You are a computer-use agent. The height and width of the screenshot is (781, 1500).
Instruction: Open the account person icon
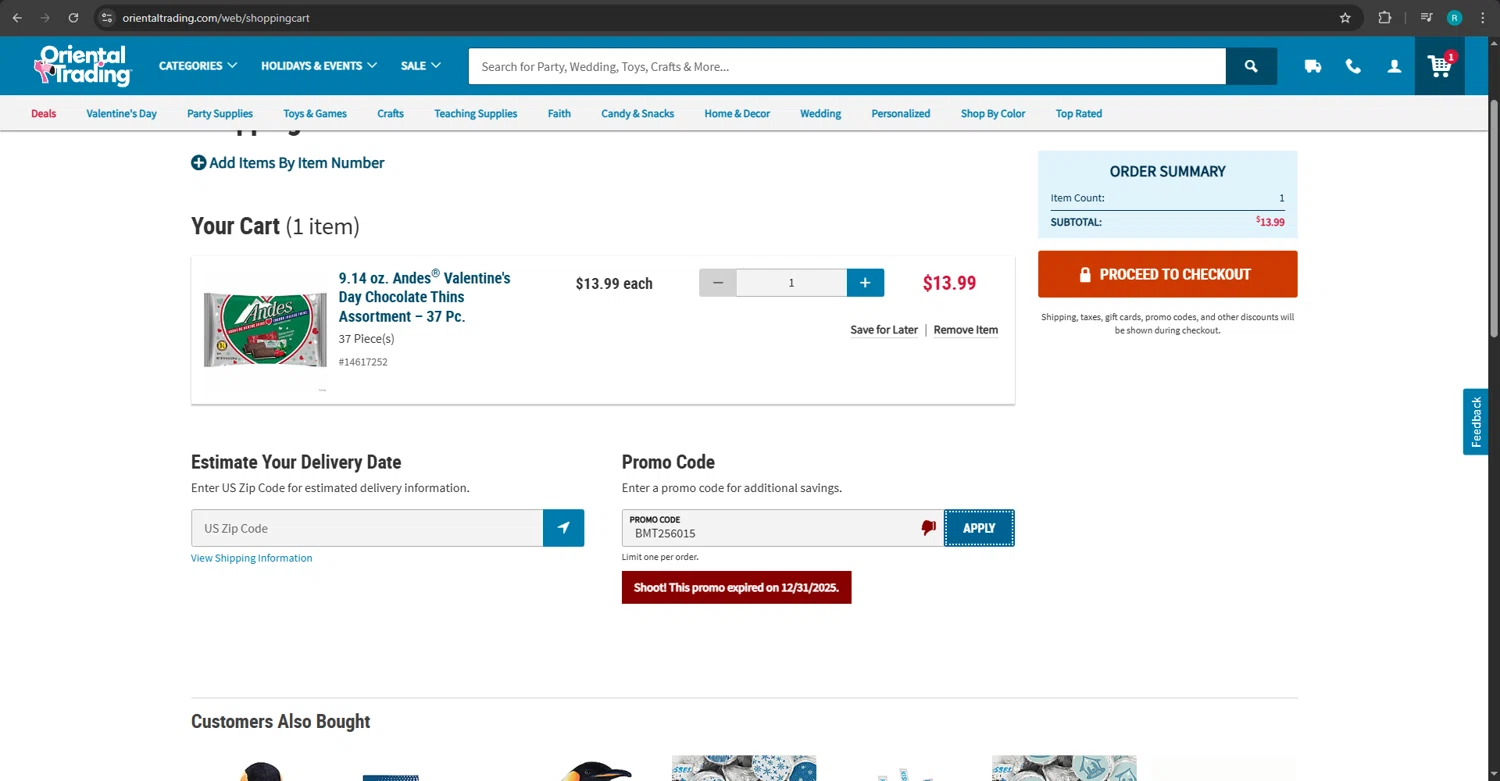[1394, 66]
